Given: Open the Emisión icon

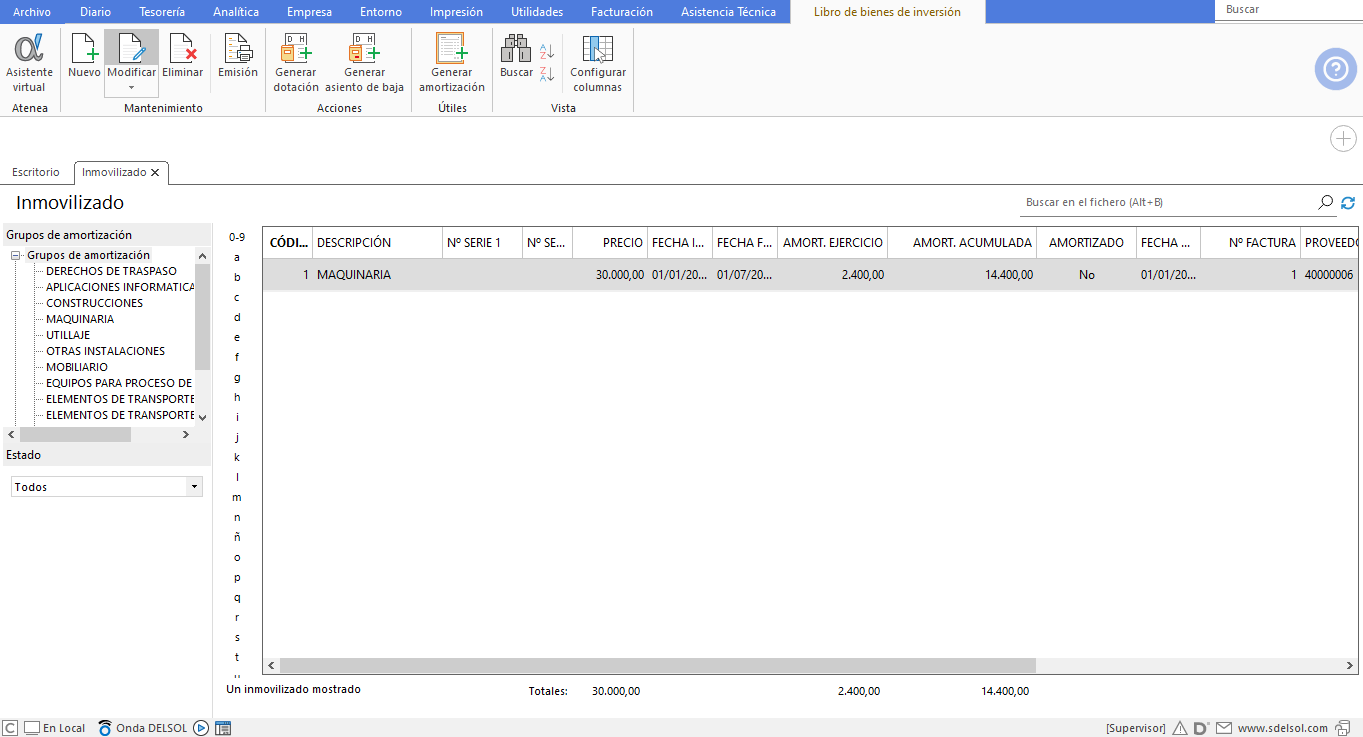Looking at the screenshot, I should tap(238, 48).
